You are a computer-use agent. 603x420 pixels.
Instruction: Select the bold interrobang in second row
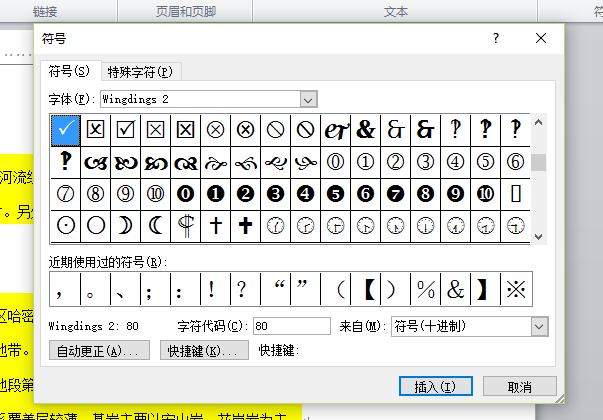click(65, 162)
